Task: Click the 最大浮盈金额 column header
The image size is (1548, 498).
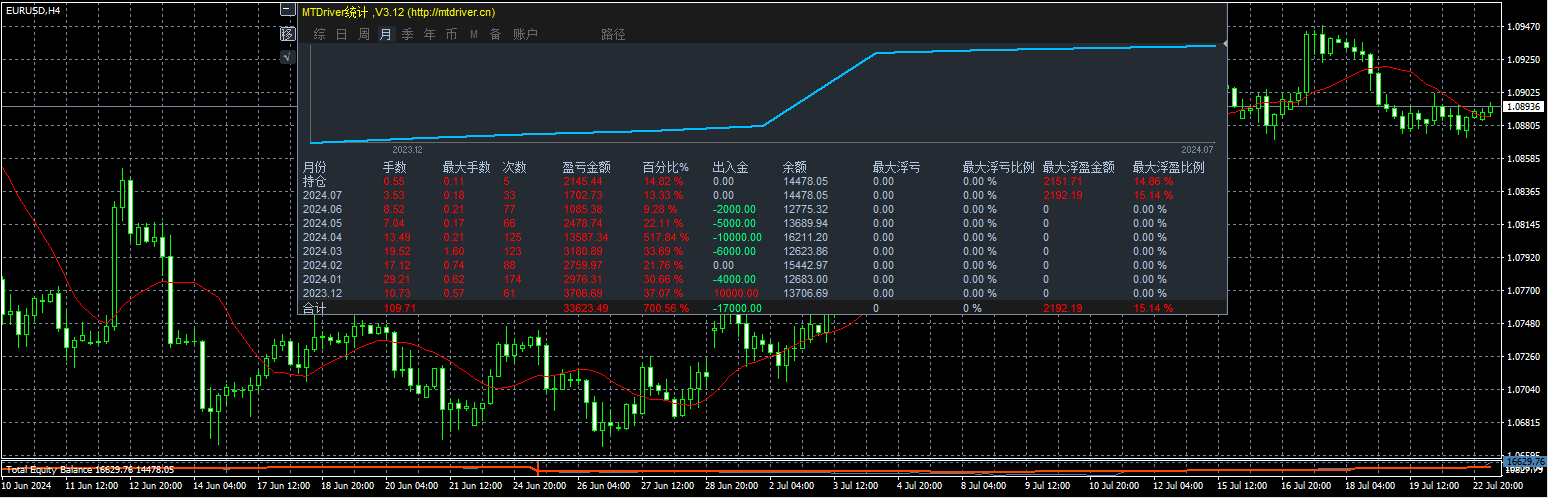Action: tap(1078, 168)
